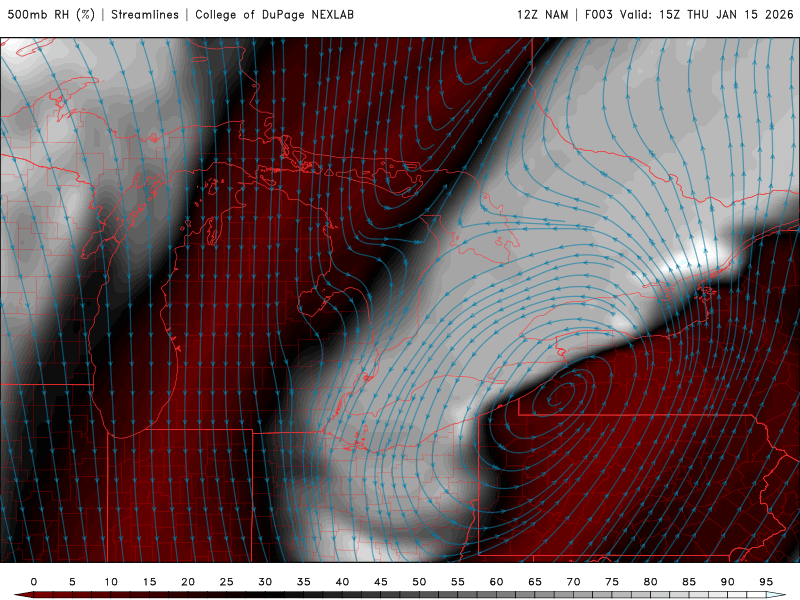Click the '55' colorbar label
Image resolution: width=800 pixels, height=600 pixels.
coord(458,582)
